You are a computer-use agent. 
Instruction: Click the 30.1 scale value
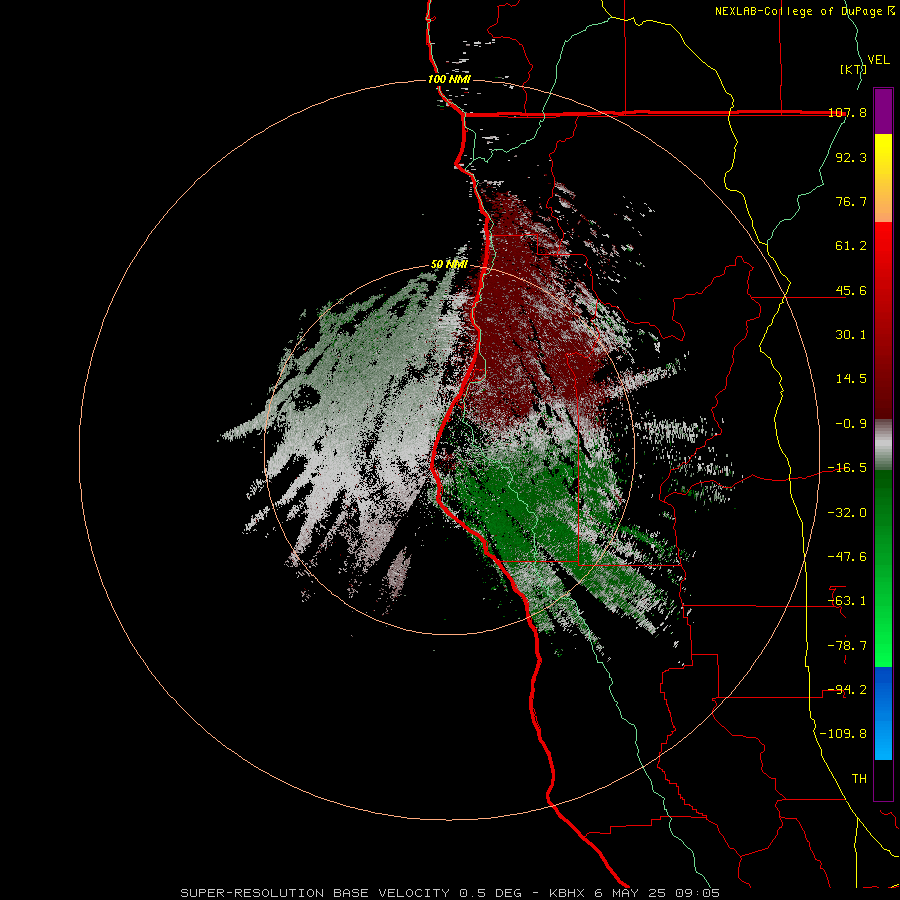click(851, 335)
